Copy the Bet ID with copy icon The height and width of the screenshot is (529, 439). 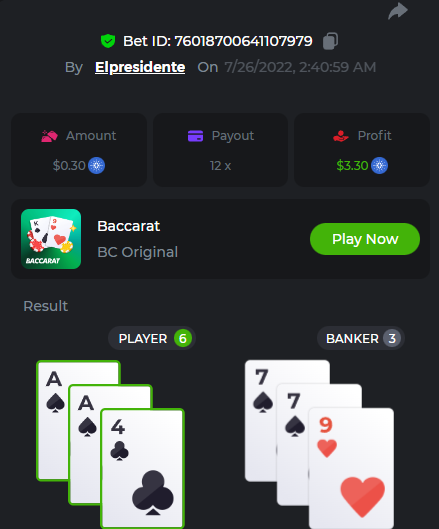(x=330, y=41)
